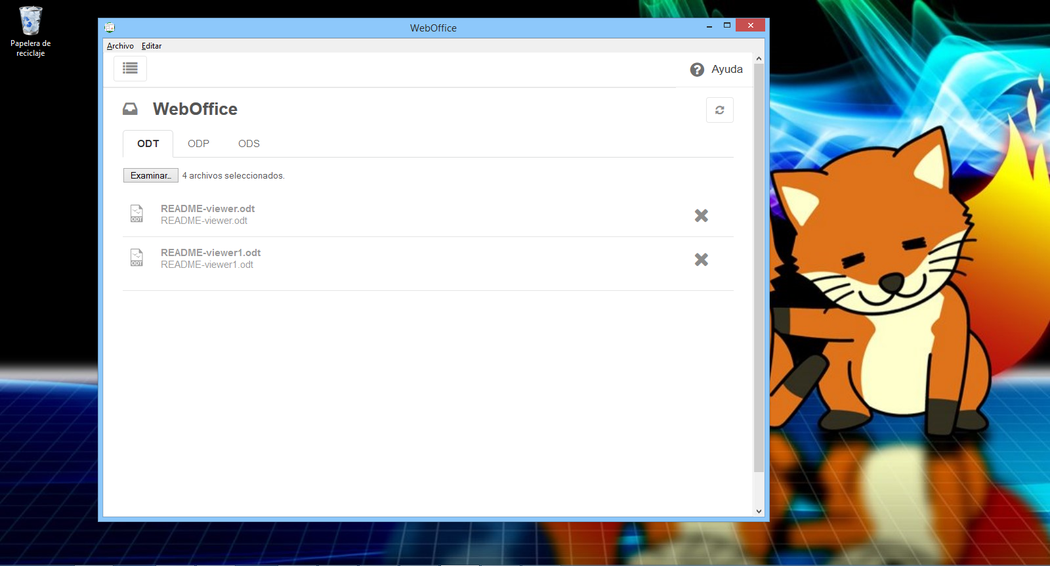Open the Editar menu
The image size is (1050, 566).
(151, 46)
